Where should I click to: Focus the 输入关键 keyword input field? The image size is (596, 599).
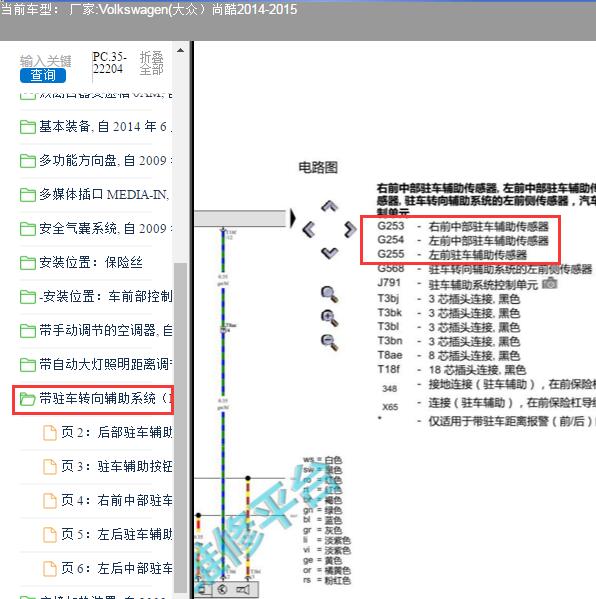click(x=45, y=61)
